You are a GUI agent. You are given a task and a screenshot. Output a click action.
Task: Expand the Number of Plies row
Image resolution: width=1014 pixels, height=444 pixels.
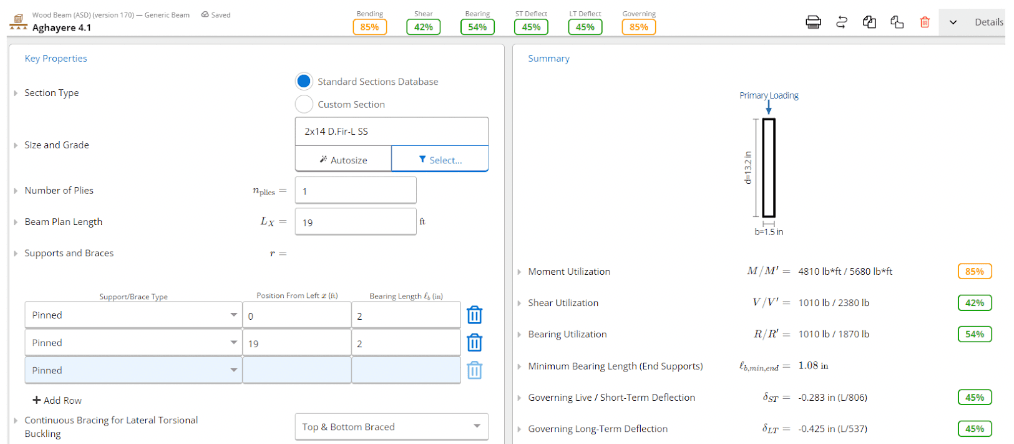point(16,191)
